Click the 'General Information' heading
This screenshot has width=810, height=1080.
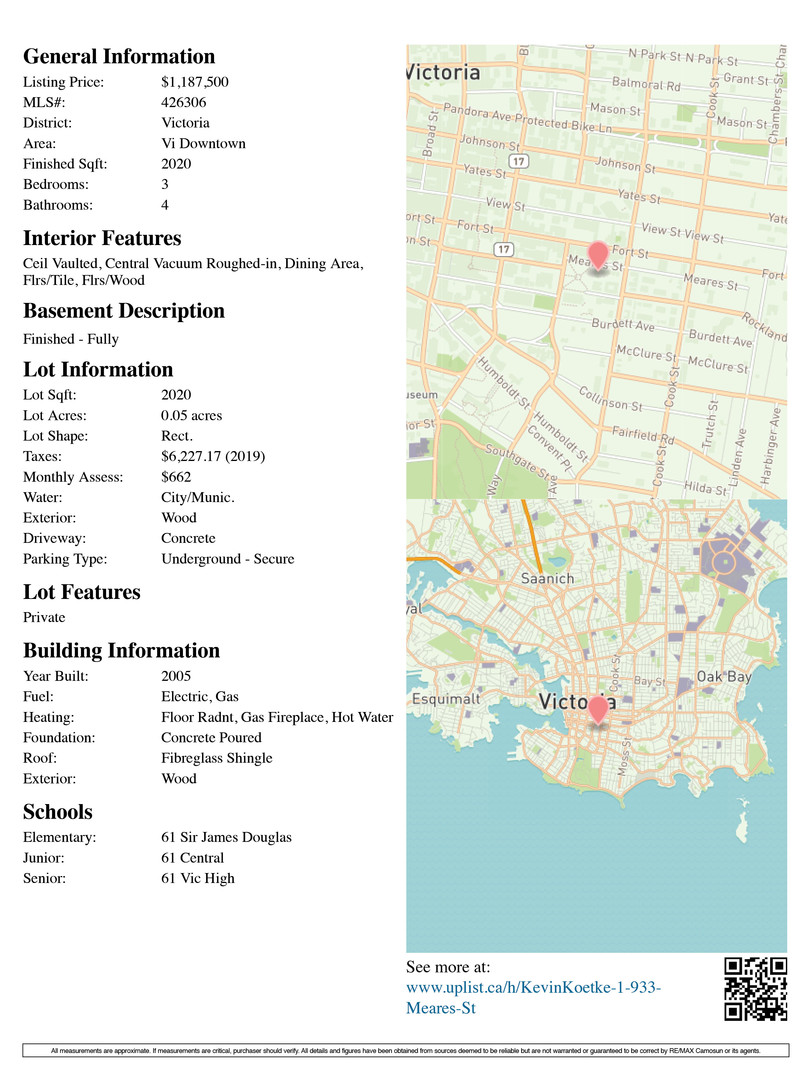pos(119,56)
